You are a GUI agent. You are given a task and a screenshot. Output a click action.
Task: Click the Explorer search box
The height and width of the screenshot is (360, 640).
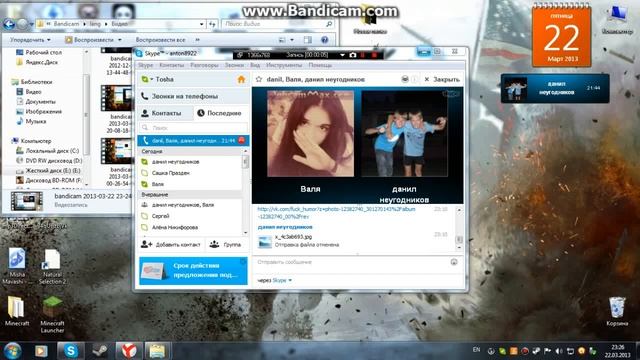(278, 24)
